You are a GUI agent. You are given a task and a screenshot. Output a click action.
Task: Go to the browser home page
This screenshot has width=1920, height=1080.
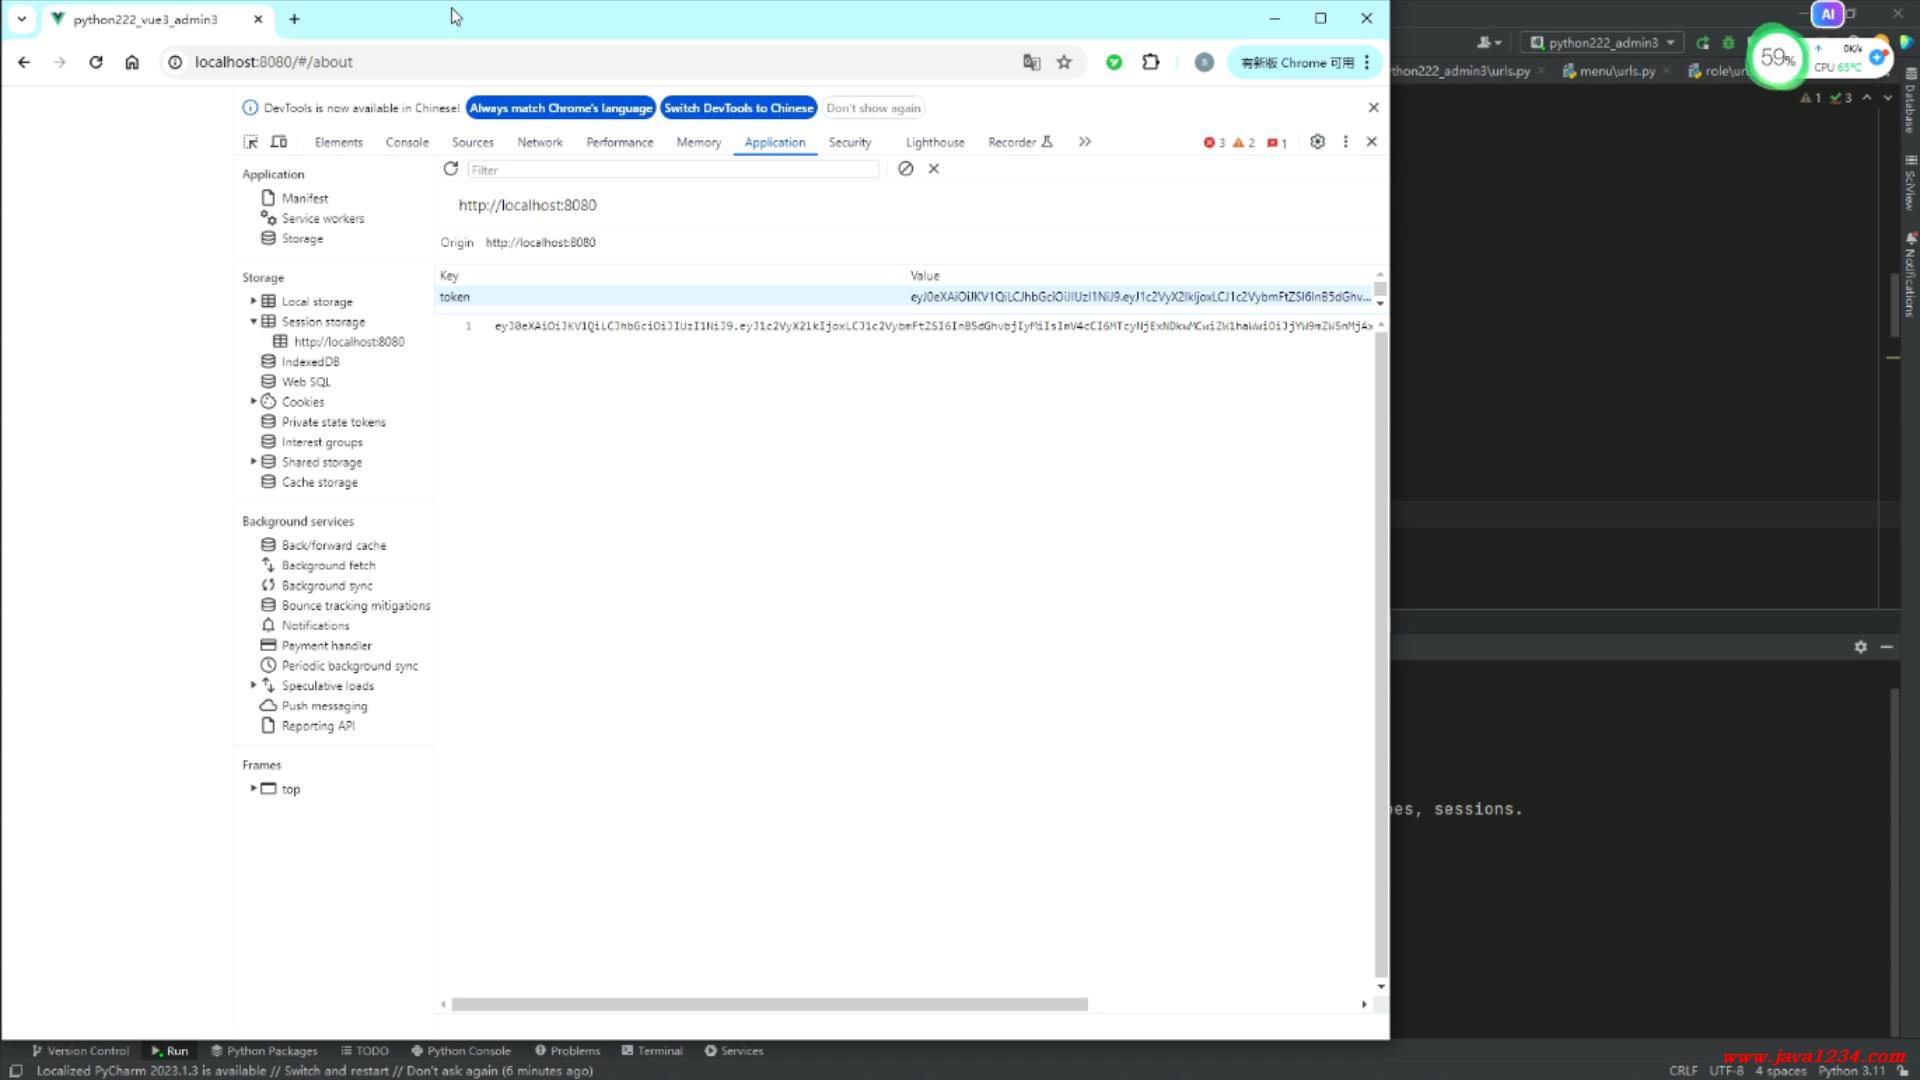[x=132, y=62]
